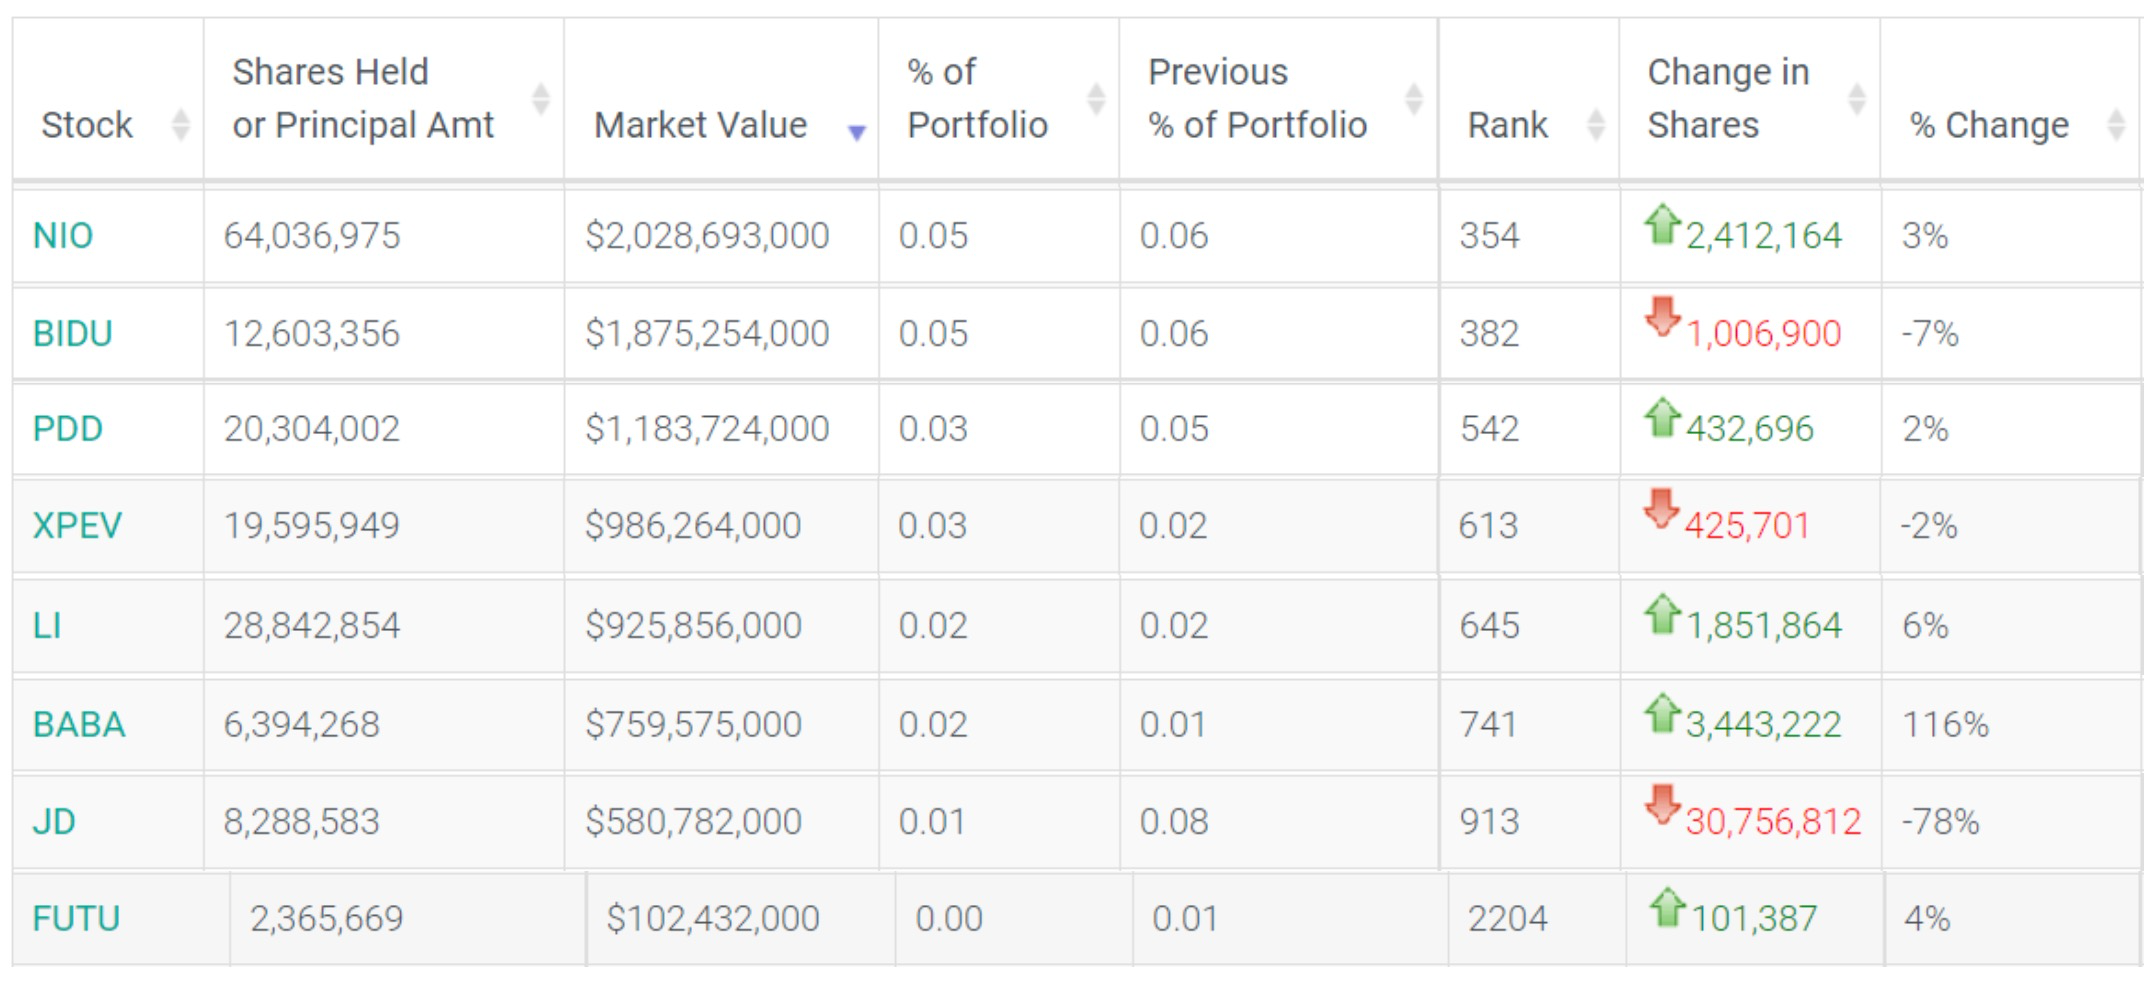Click the red down arrow in JD row
Viewport: 2148px width, 986px height.
(x=1662, y=804)
